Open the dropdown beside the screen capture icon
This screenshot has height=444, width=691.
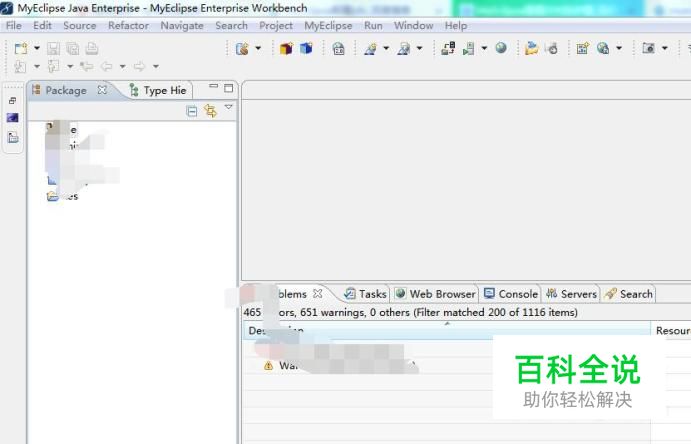665,48
